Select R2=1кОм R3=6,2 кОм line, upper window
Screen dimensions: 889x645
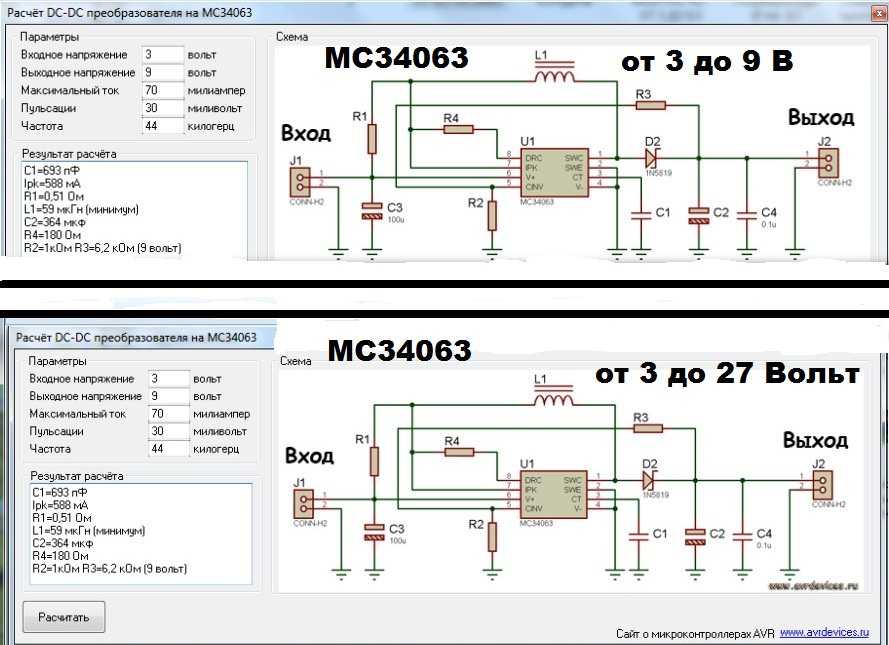[103, 248]
